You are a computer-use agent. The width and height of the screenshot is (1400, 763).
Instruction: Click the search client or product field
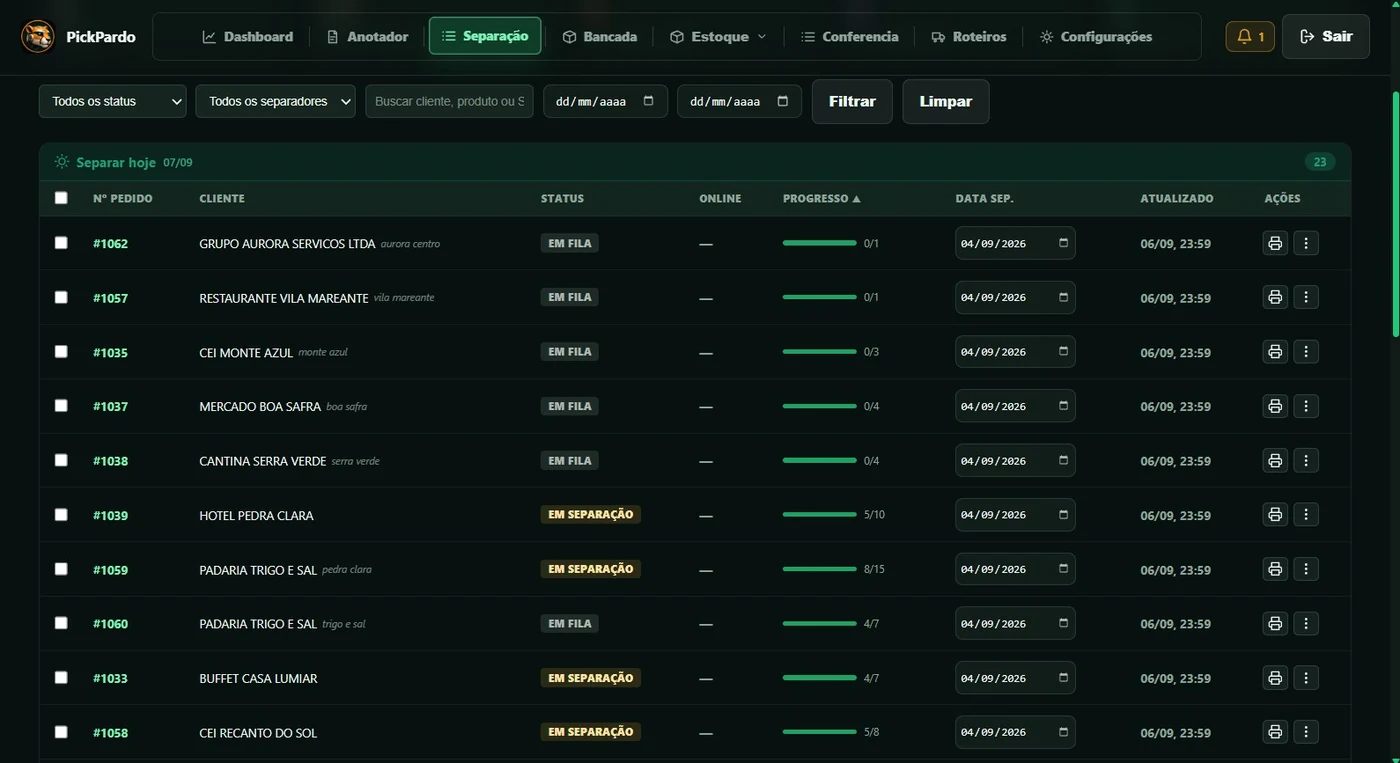point(449,101)
